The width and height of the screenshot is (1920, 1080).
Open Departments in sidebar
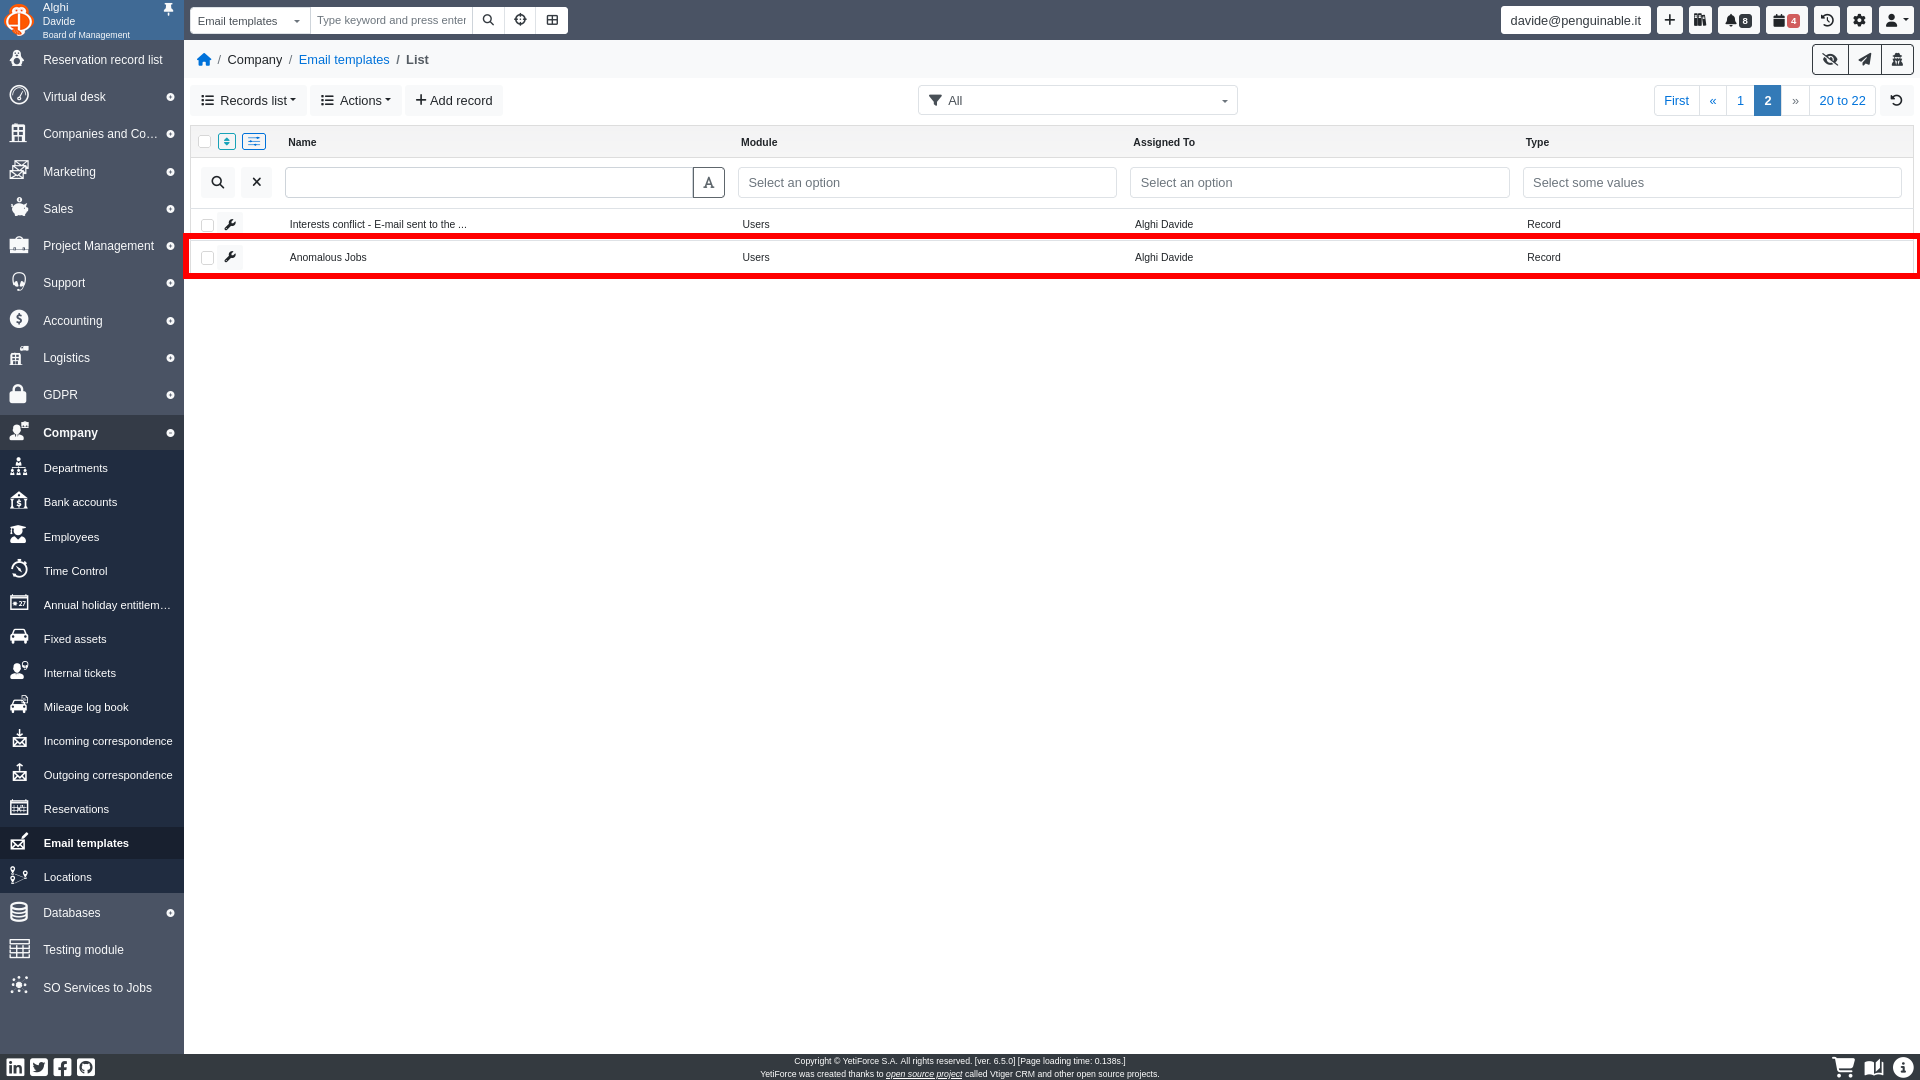tap(92, 468)
